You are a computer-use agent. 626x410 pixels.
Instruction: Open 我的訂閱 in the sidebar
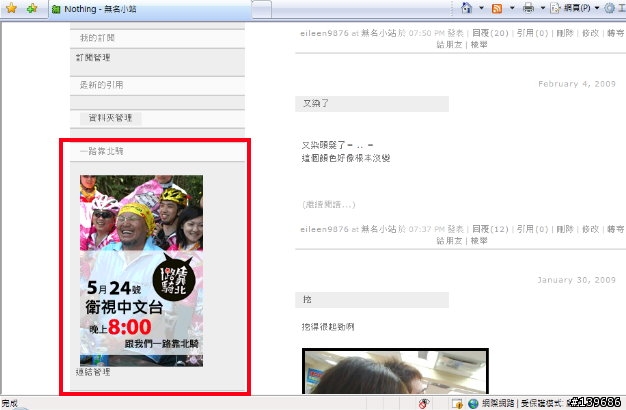pos(97,38)
